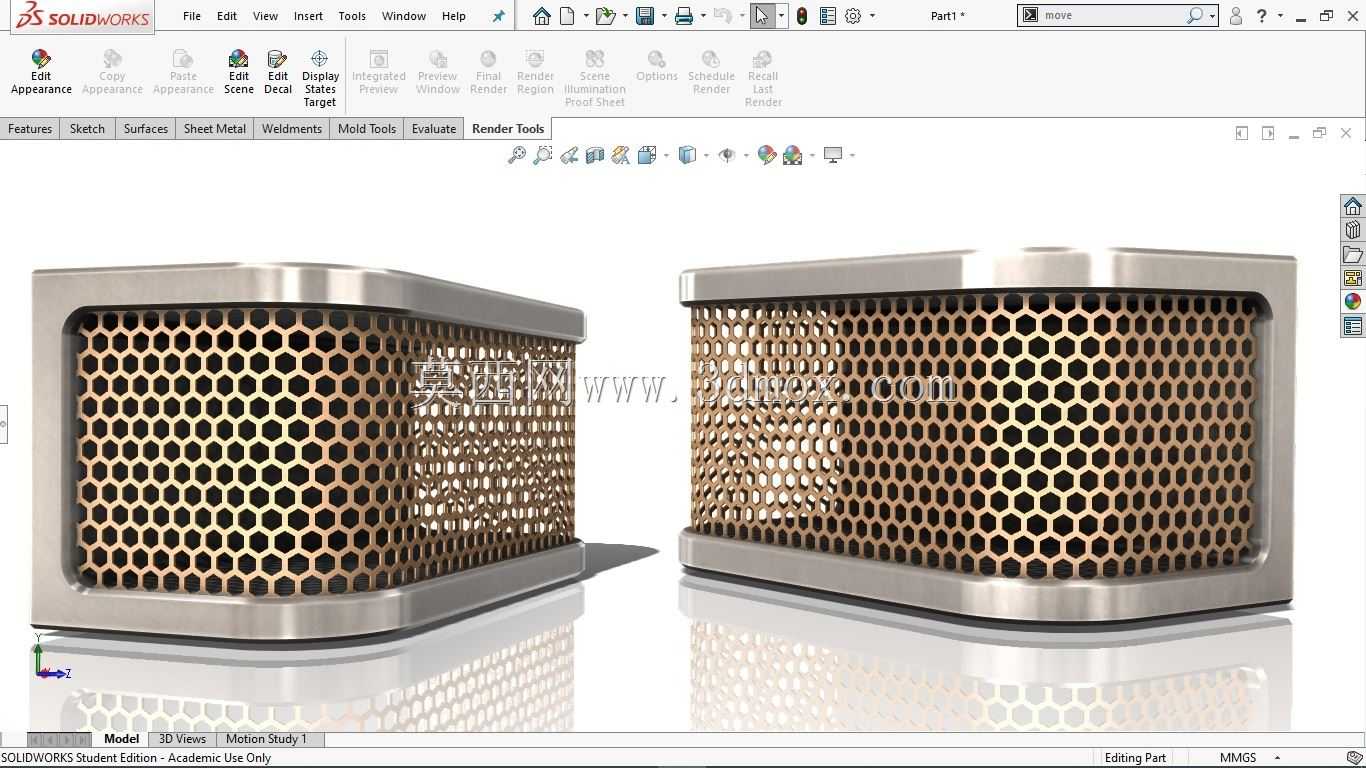This screenshot has height=768, width=1366.
Task: Expand the Options gear dropdown arrow
Action: coord(872,16)
